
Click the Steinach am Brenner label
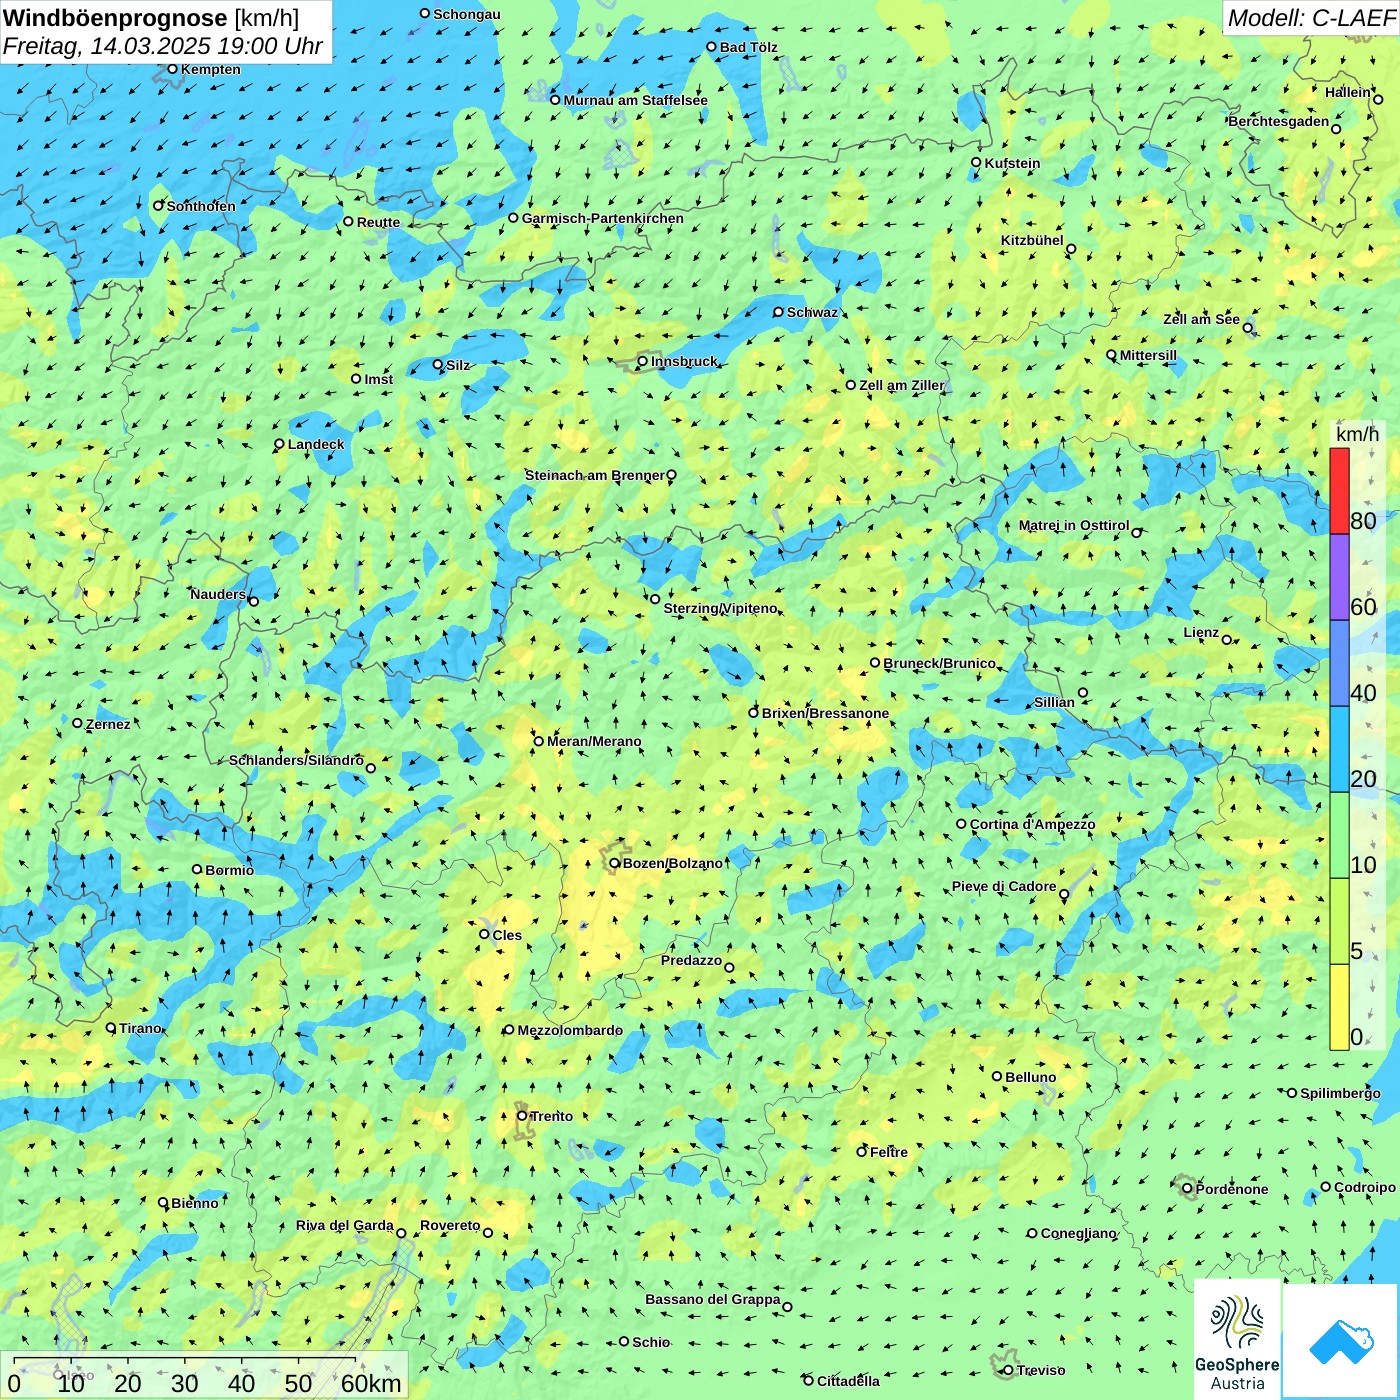coord(594,475)
